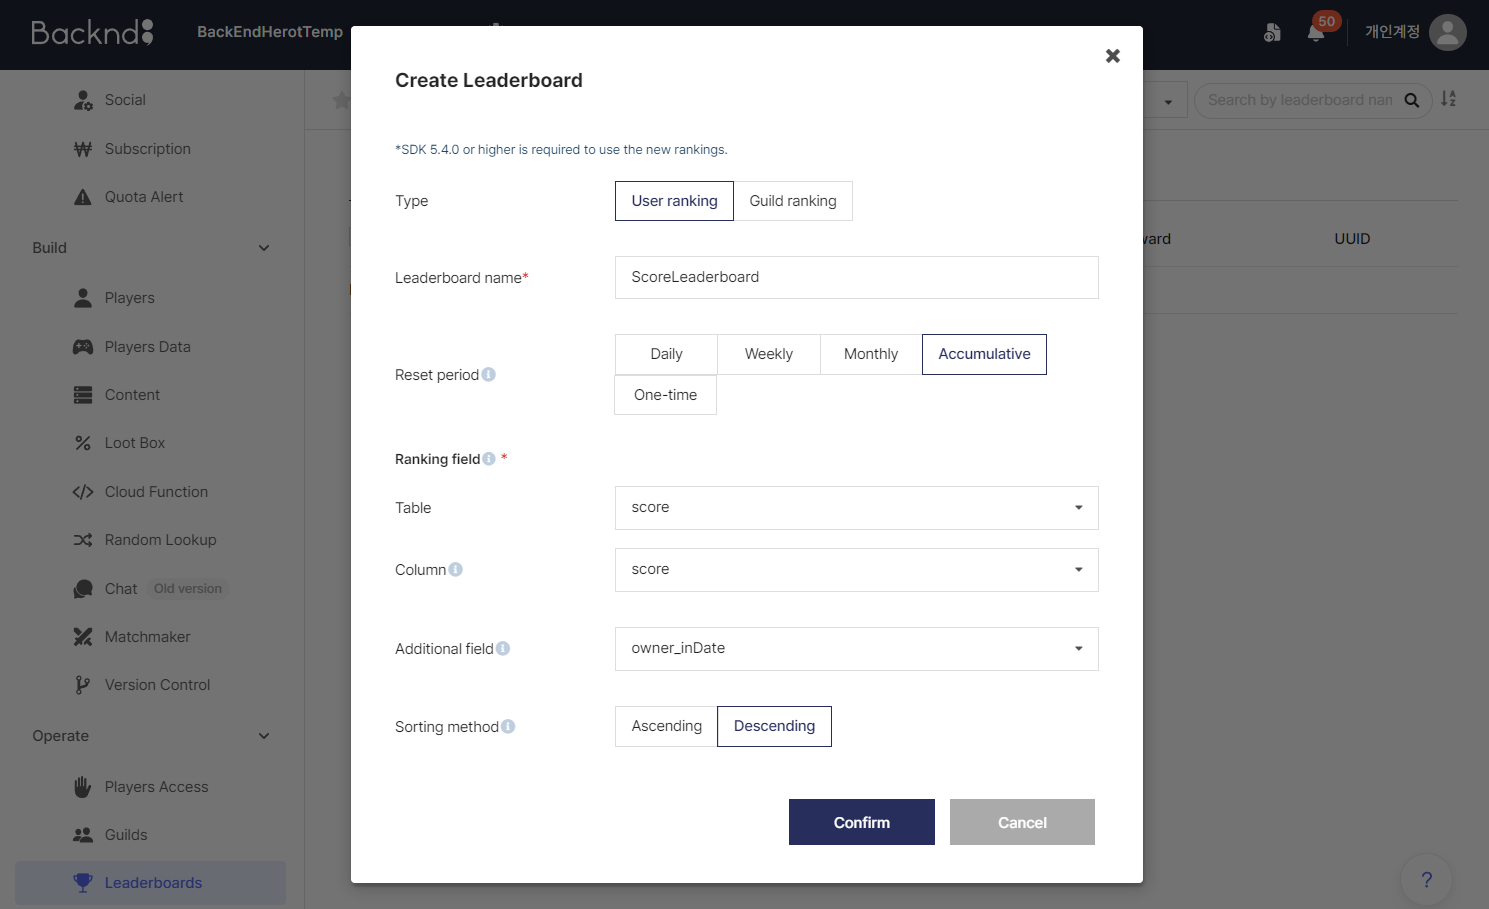Click the Loot Box percent icon
The height and width of the screenshot is (909, 1489).
83,443
